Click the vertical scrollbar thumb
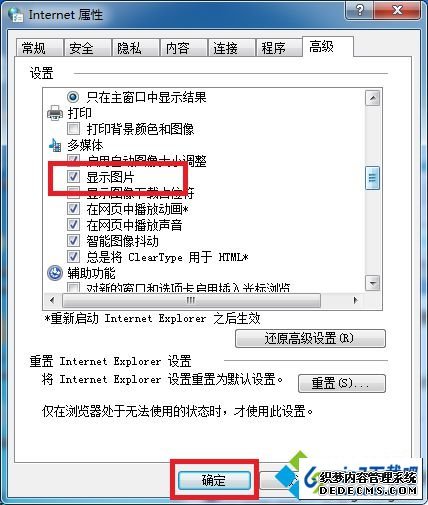 372,178
